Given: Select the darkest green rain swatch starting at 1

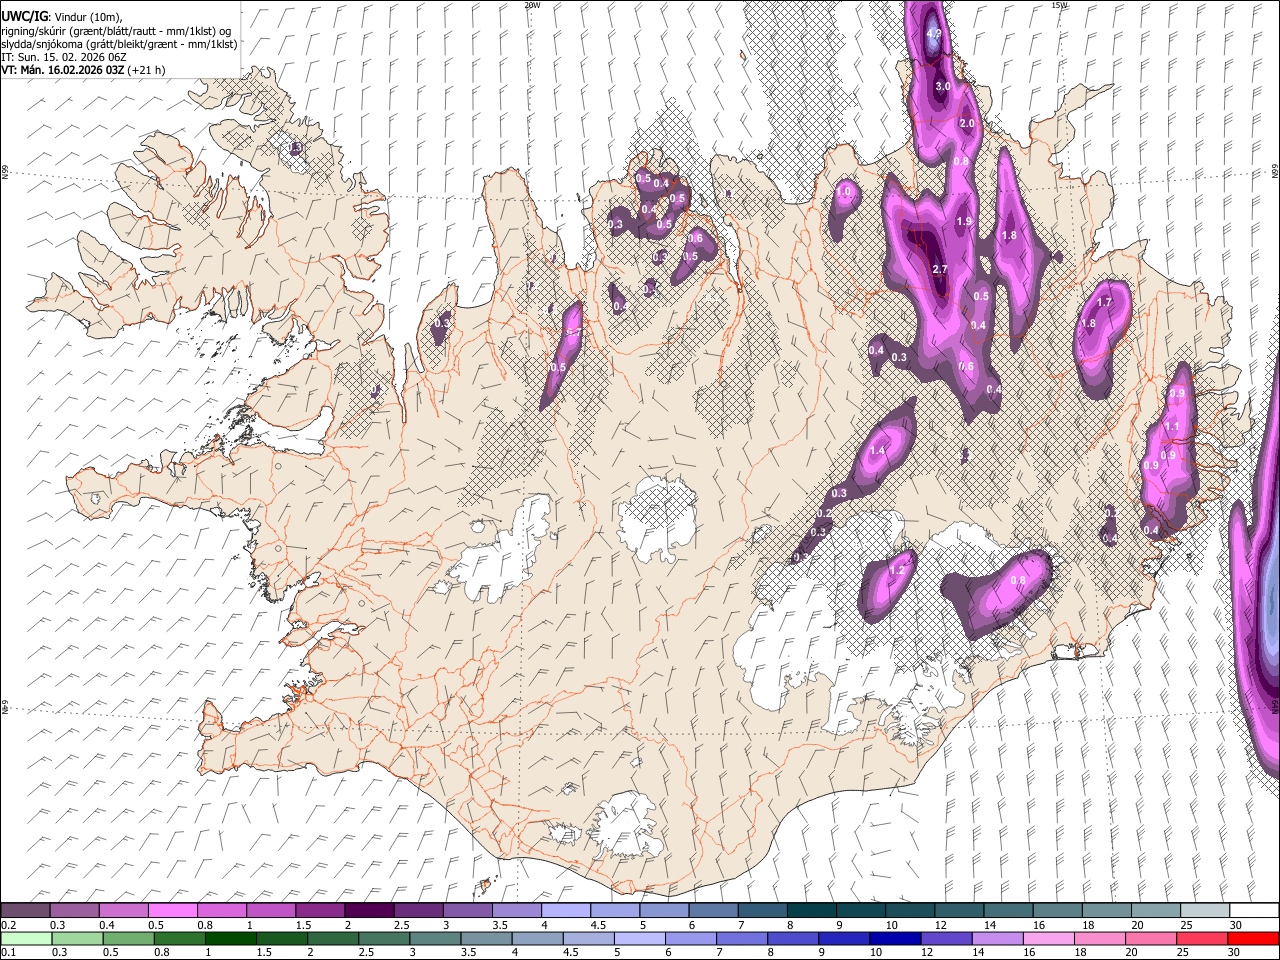Looking at the screenshot, I should point(230,938).
